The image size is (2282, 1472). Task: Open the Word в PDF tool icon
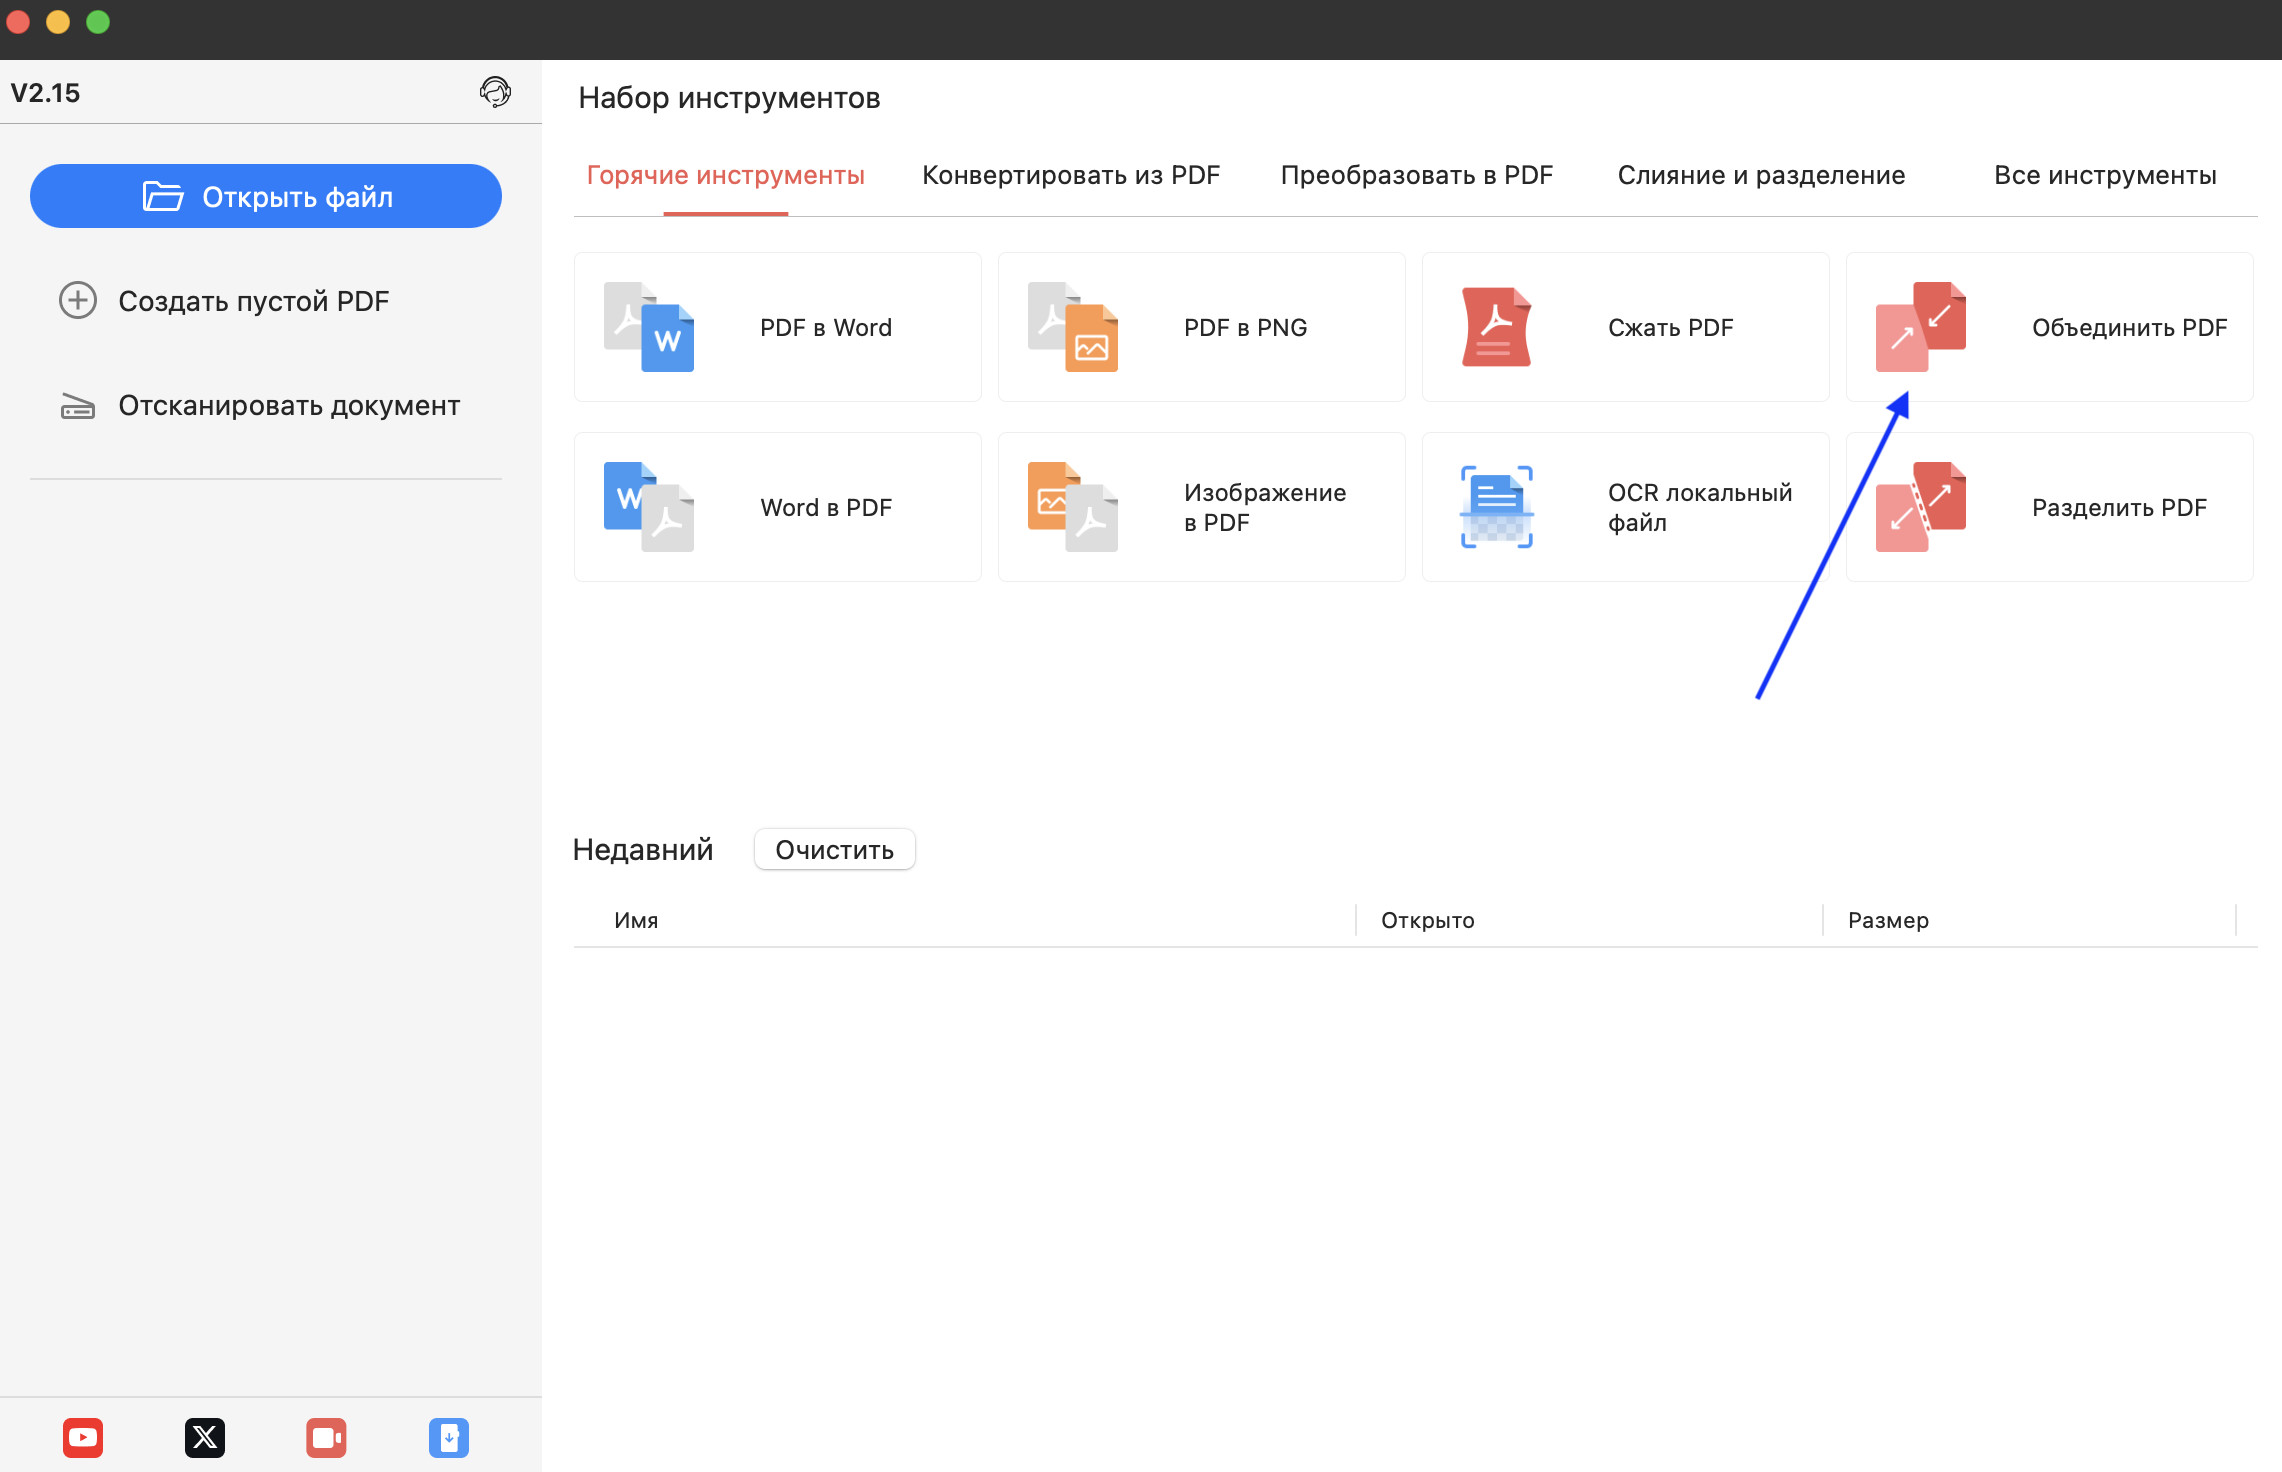pyautogui.click(x=649, y=507)
